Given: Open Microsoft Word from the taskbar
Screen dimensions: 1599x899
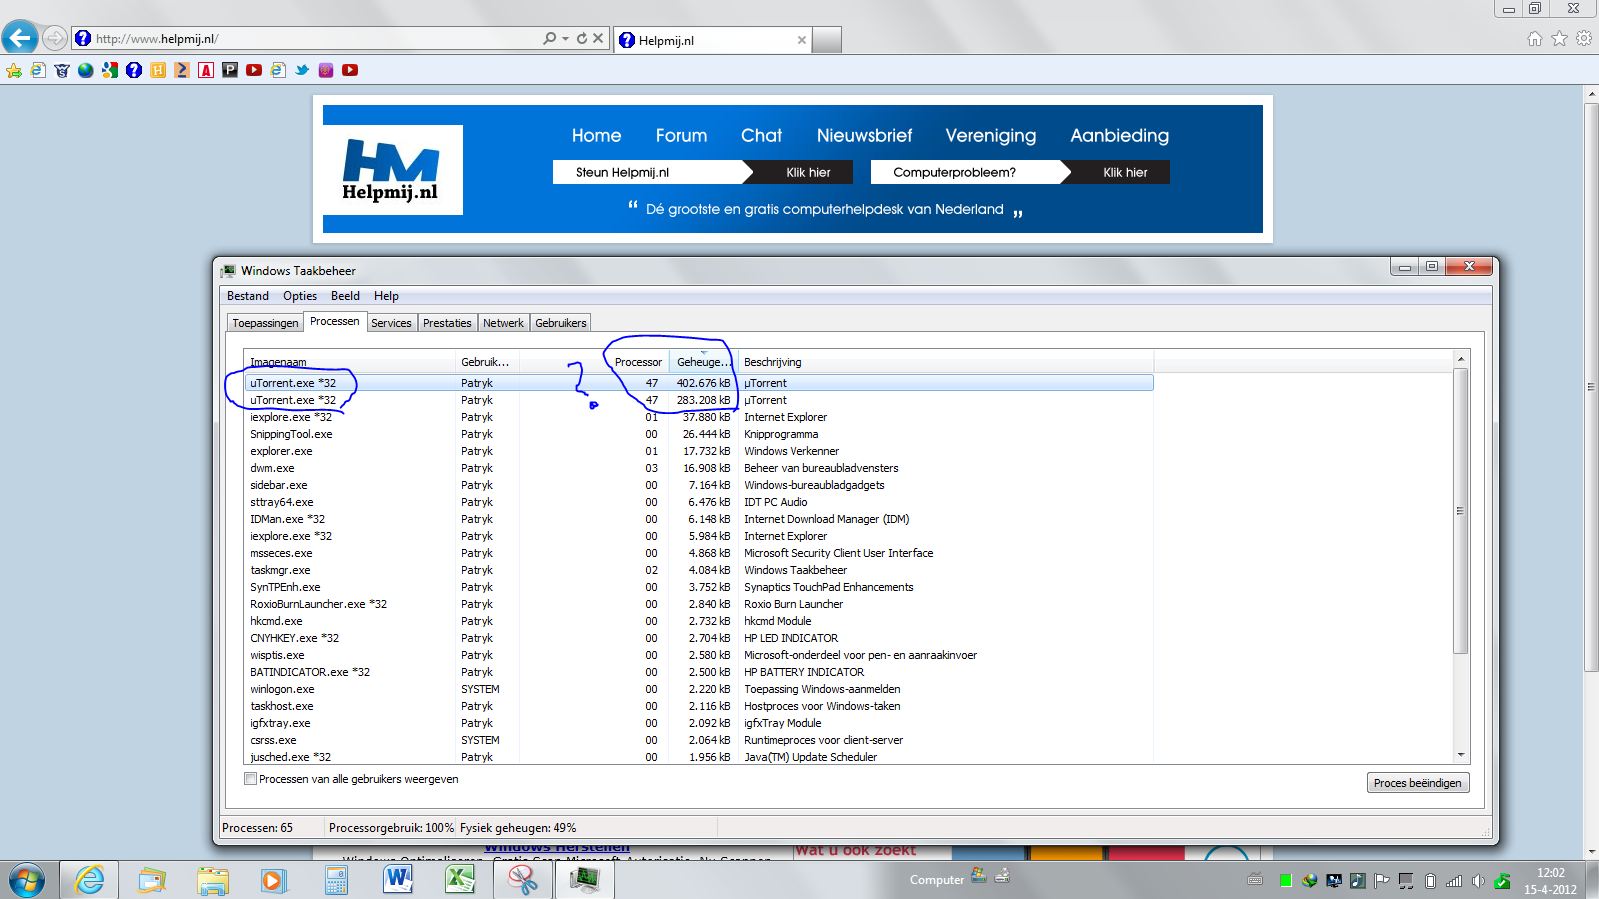Looking at the screenshot, I should tap(398, 880).
